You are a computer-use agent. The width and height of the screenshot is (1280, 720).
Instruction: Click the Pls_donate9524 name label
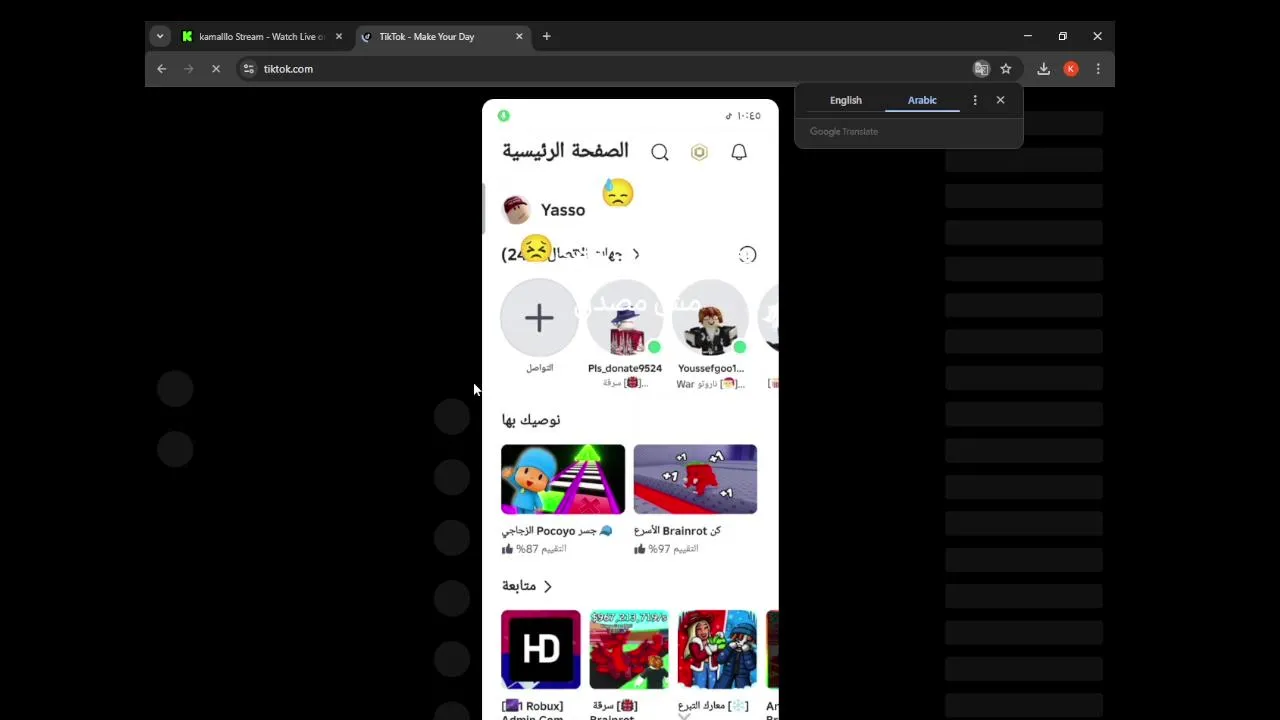[x=625, y=368]
